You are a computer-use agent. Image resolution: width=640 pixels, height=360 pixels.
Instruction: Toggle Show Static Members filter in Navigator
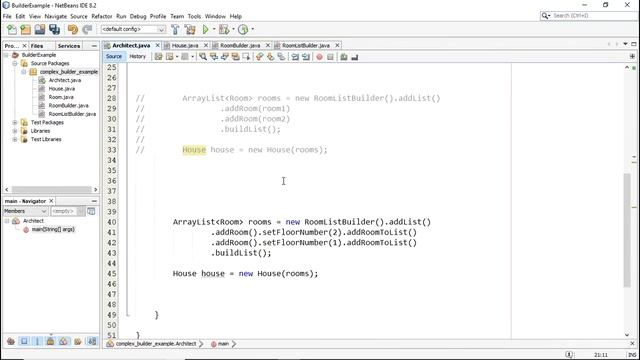[x=37, y=341]
